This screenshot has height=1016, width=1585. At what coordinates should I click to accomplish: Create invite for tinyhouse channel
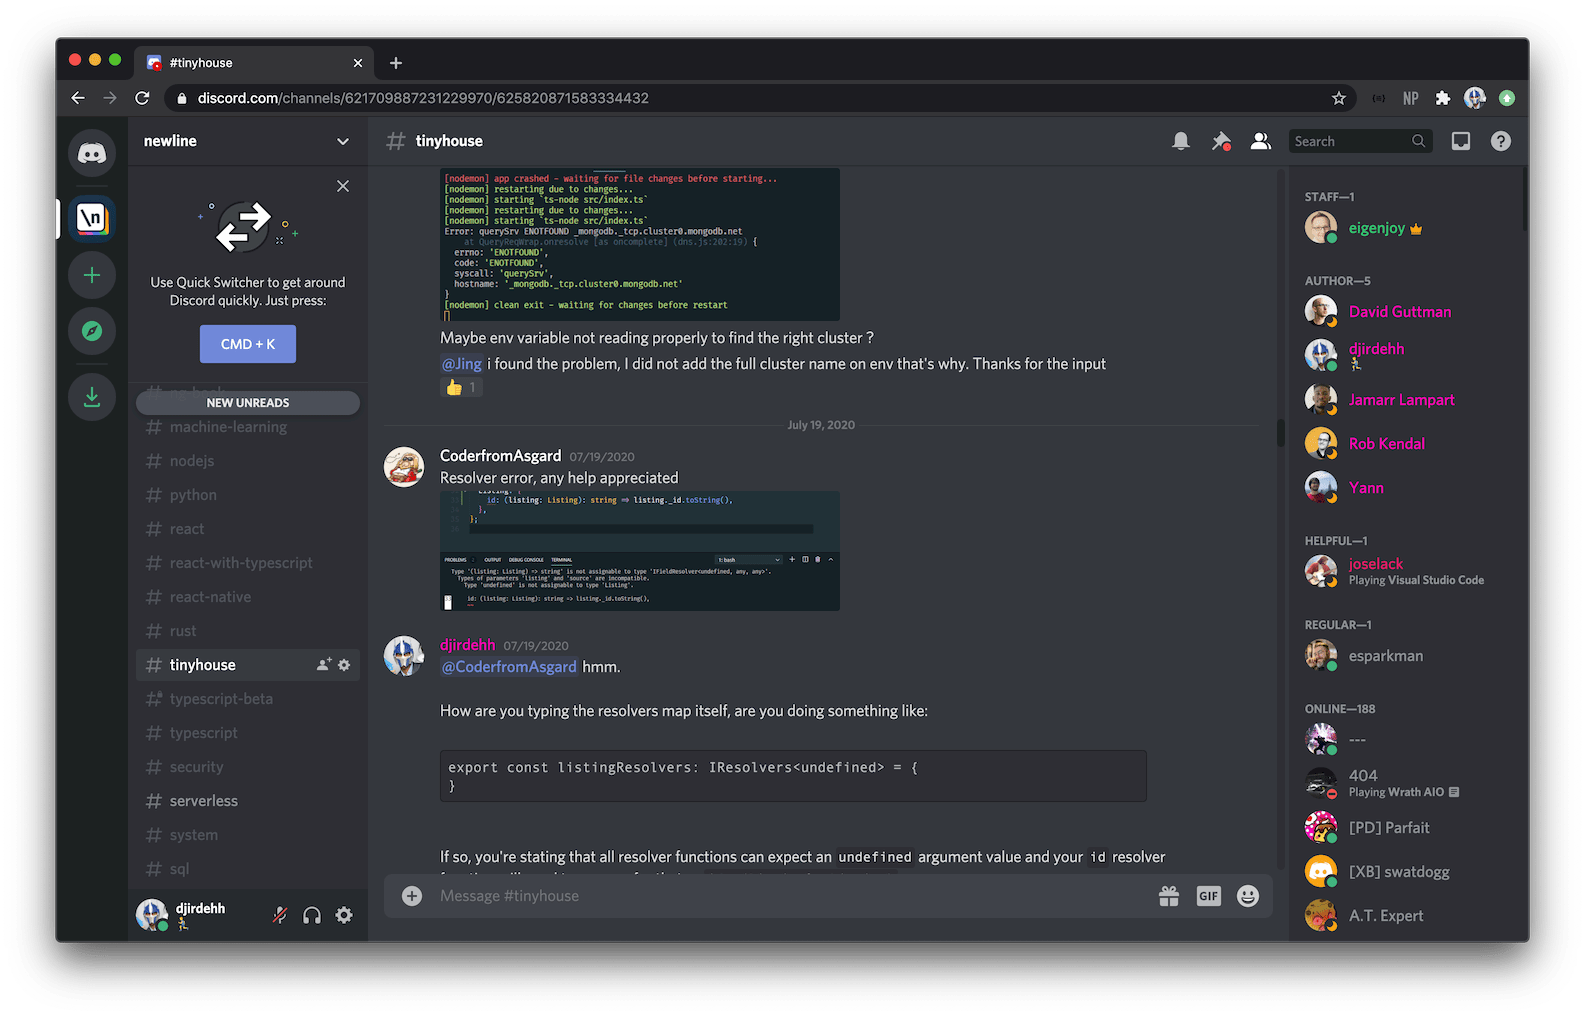[324, 665]
